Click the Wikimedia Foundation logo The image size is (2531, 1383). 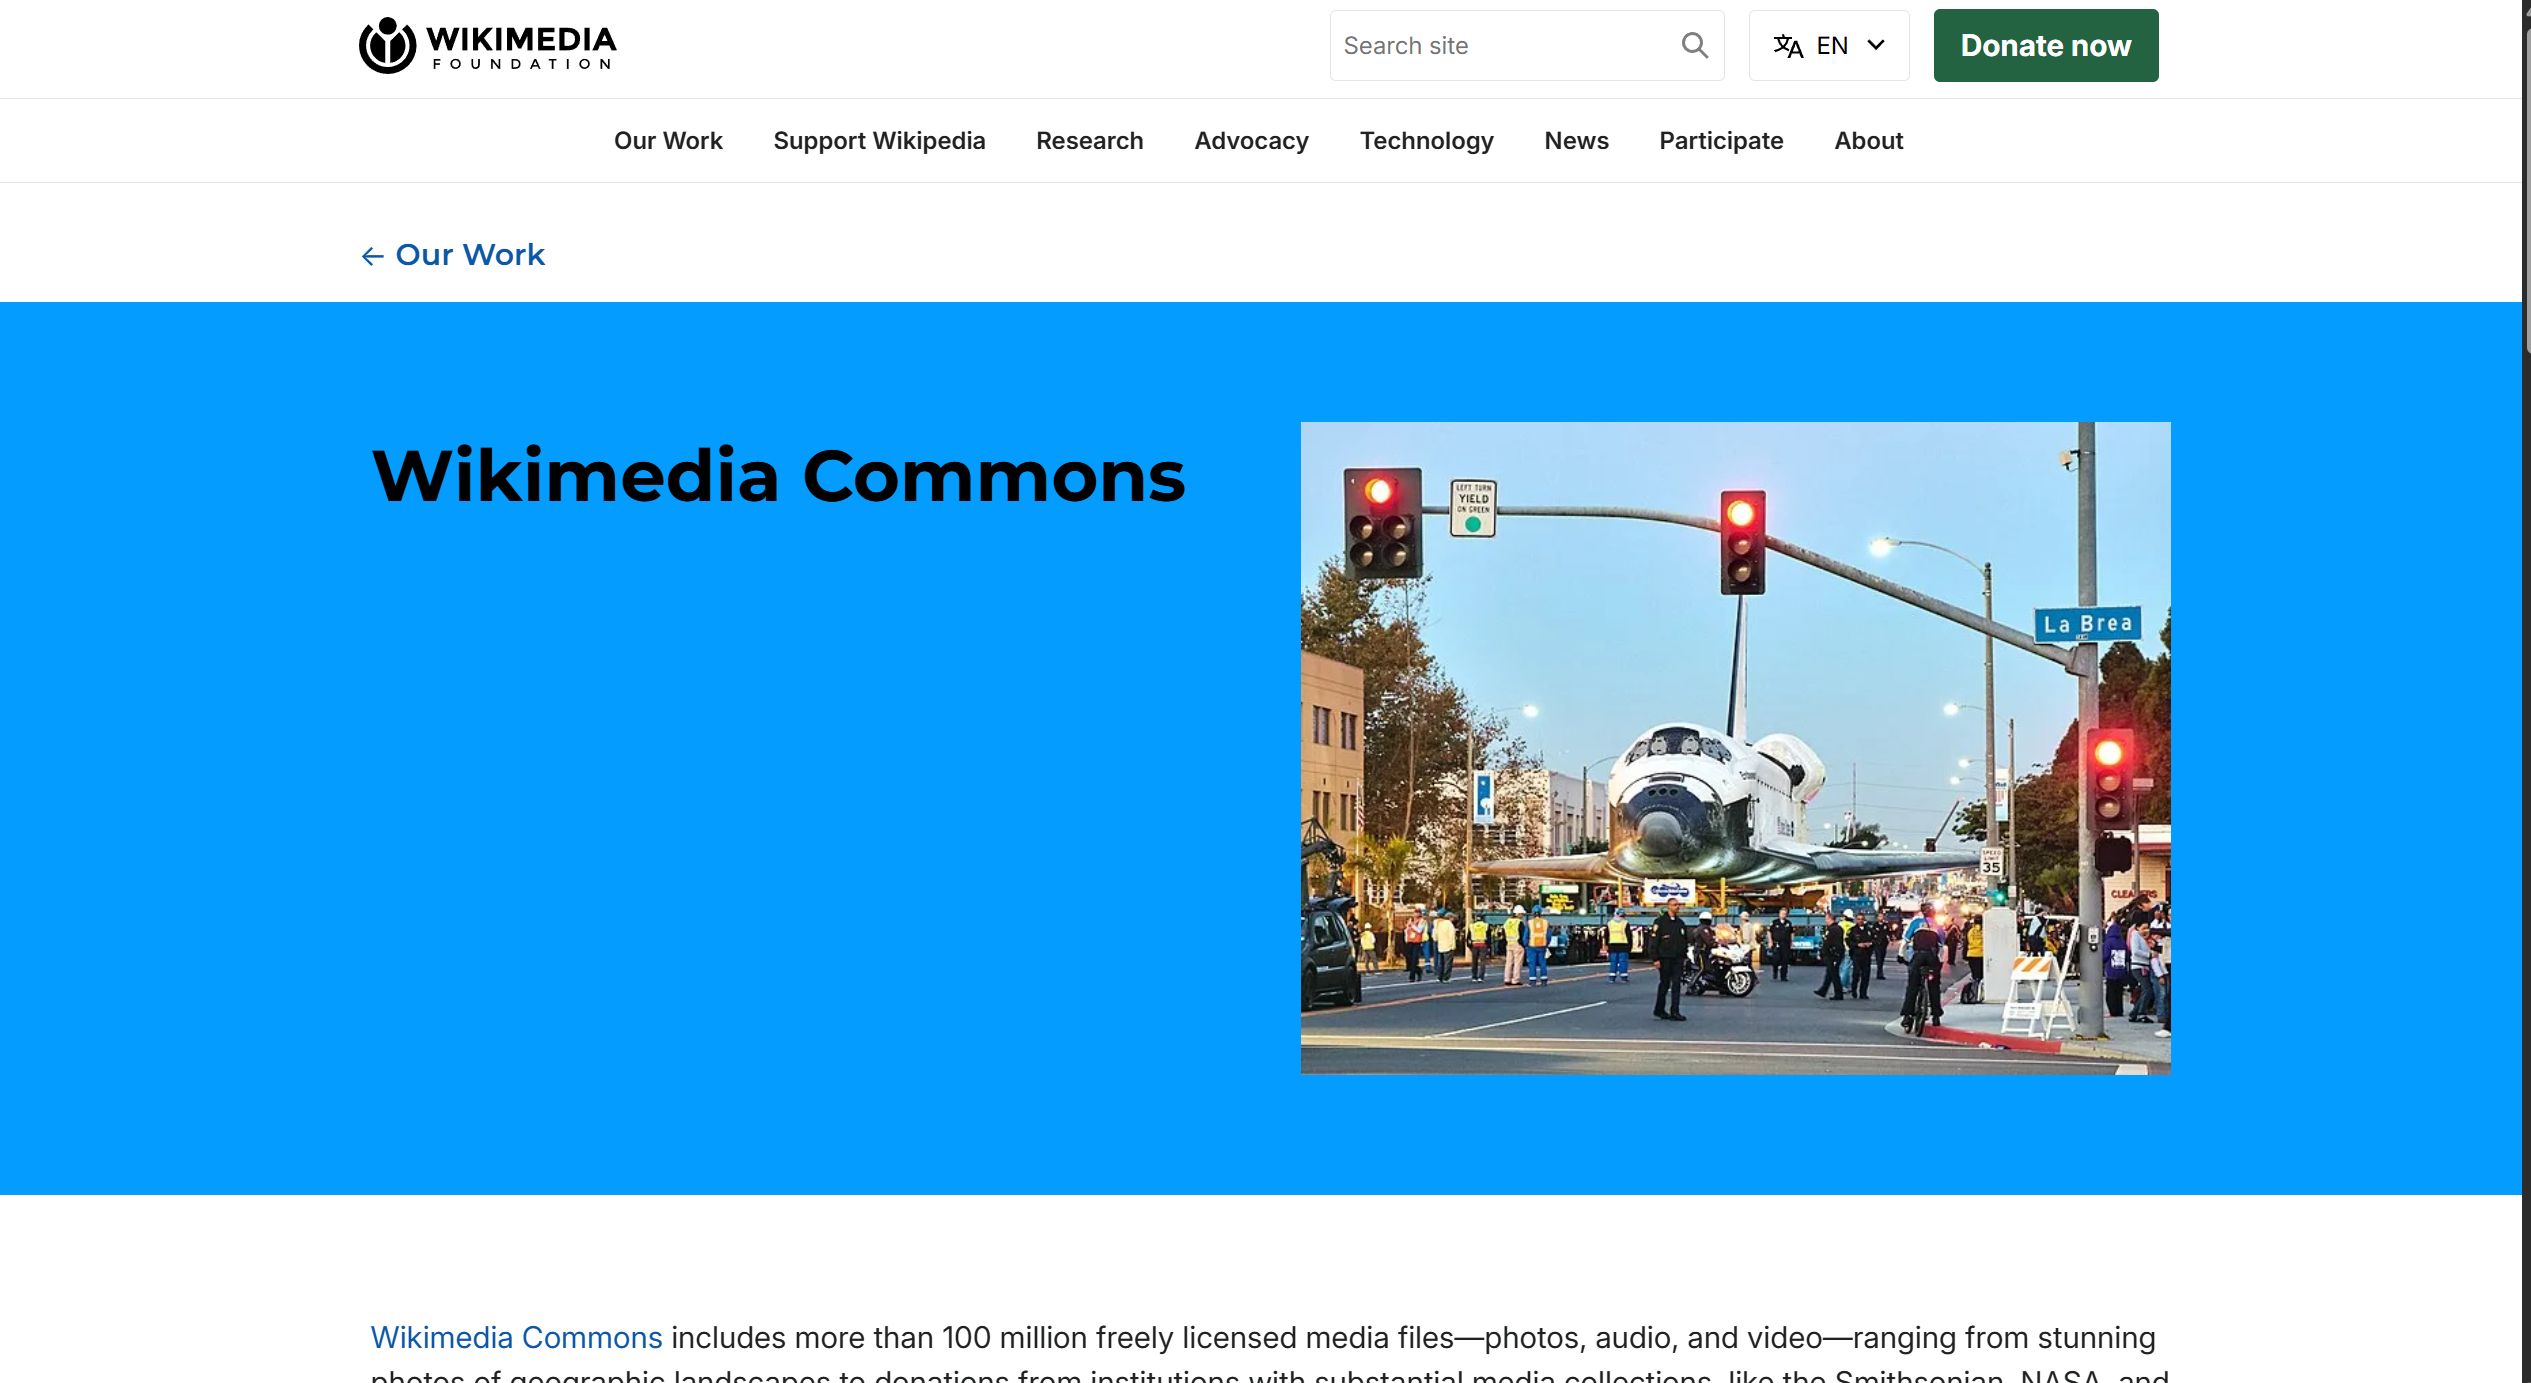(x=487, y=46)
